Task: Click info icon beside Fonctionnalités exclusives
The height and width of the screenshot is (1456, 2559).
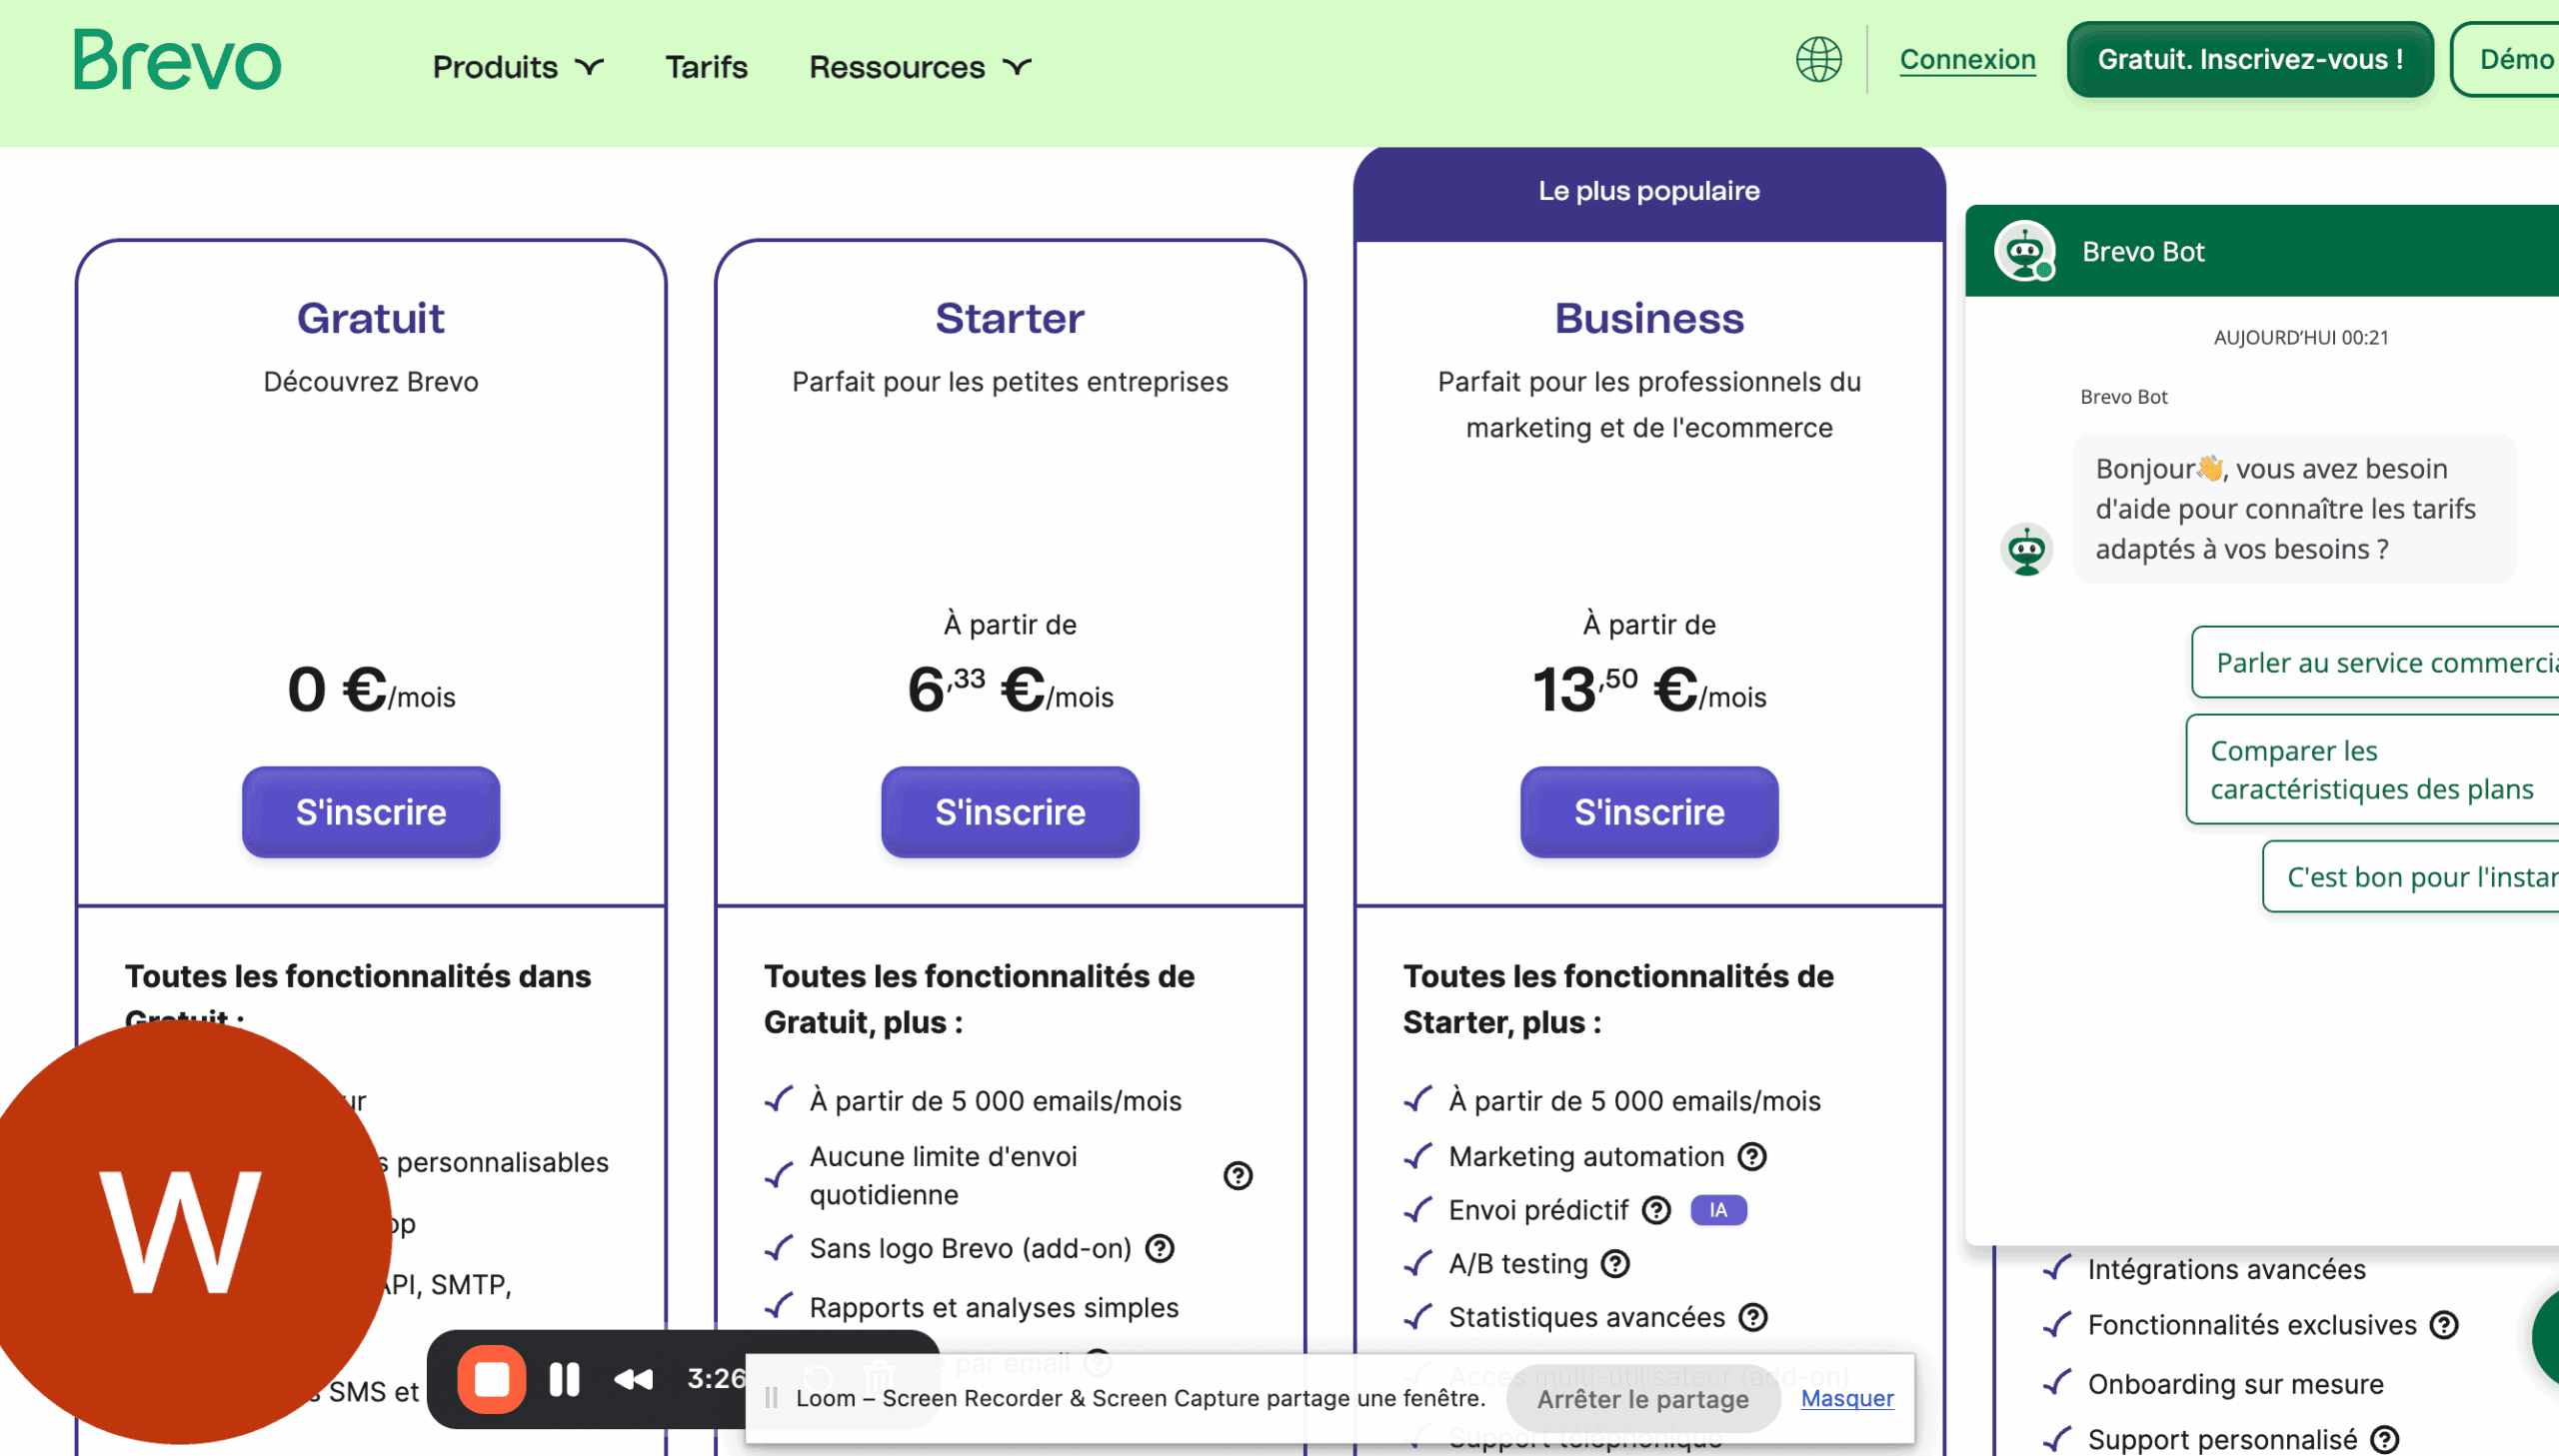Action: 2445,1325
